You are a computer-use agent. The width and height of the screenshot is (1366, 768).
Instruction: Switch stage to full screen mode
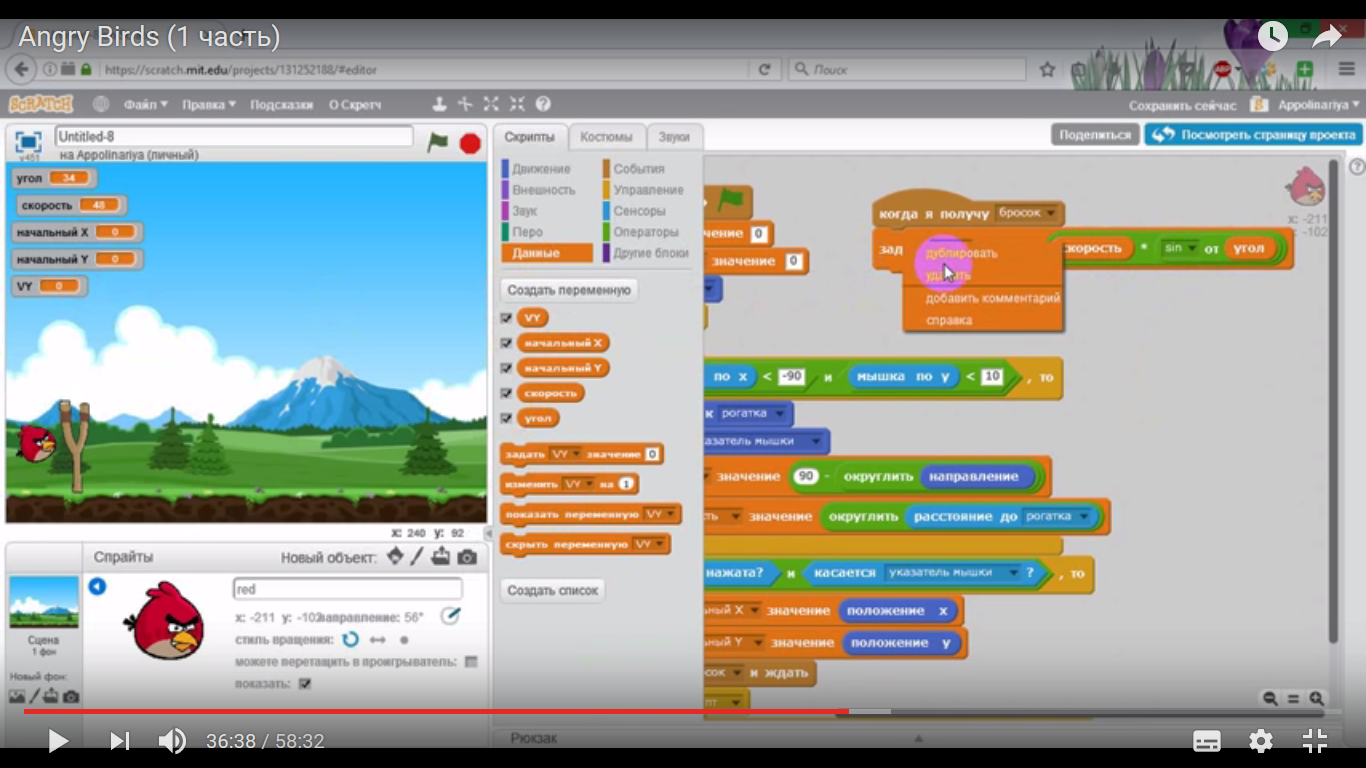tap(28, 141)
